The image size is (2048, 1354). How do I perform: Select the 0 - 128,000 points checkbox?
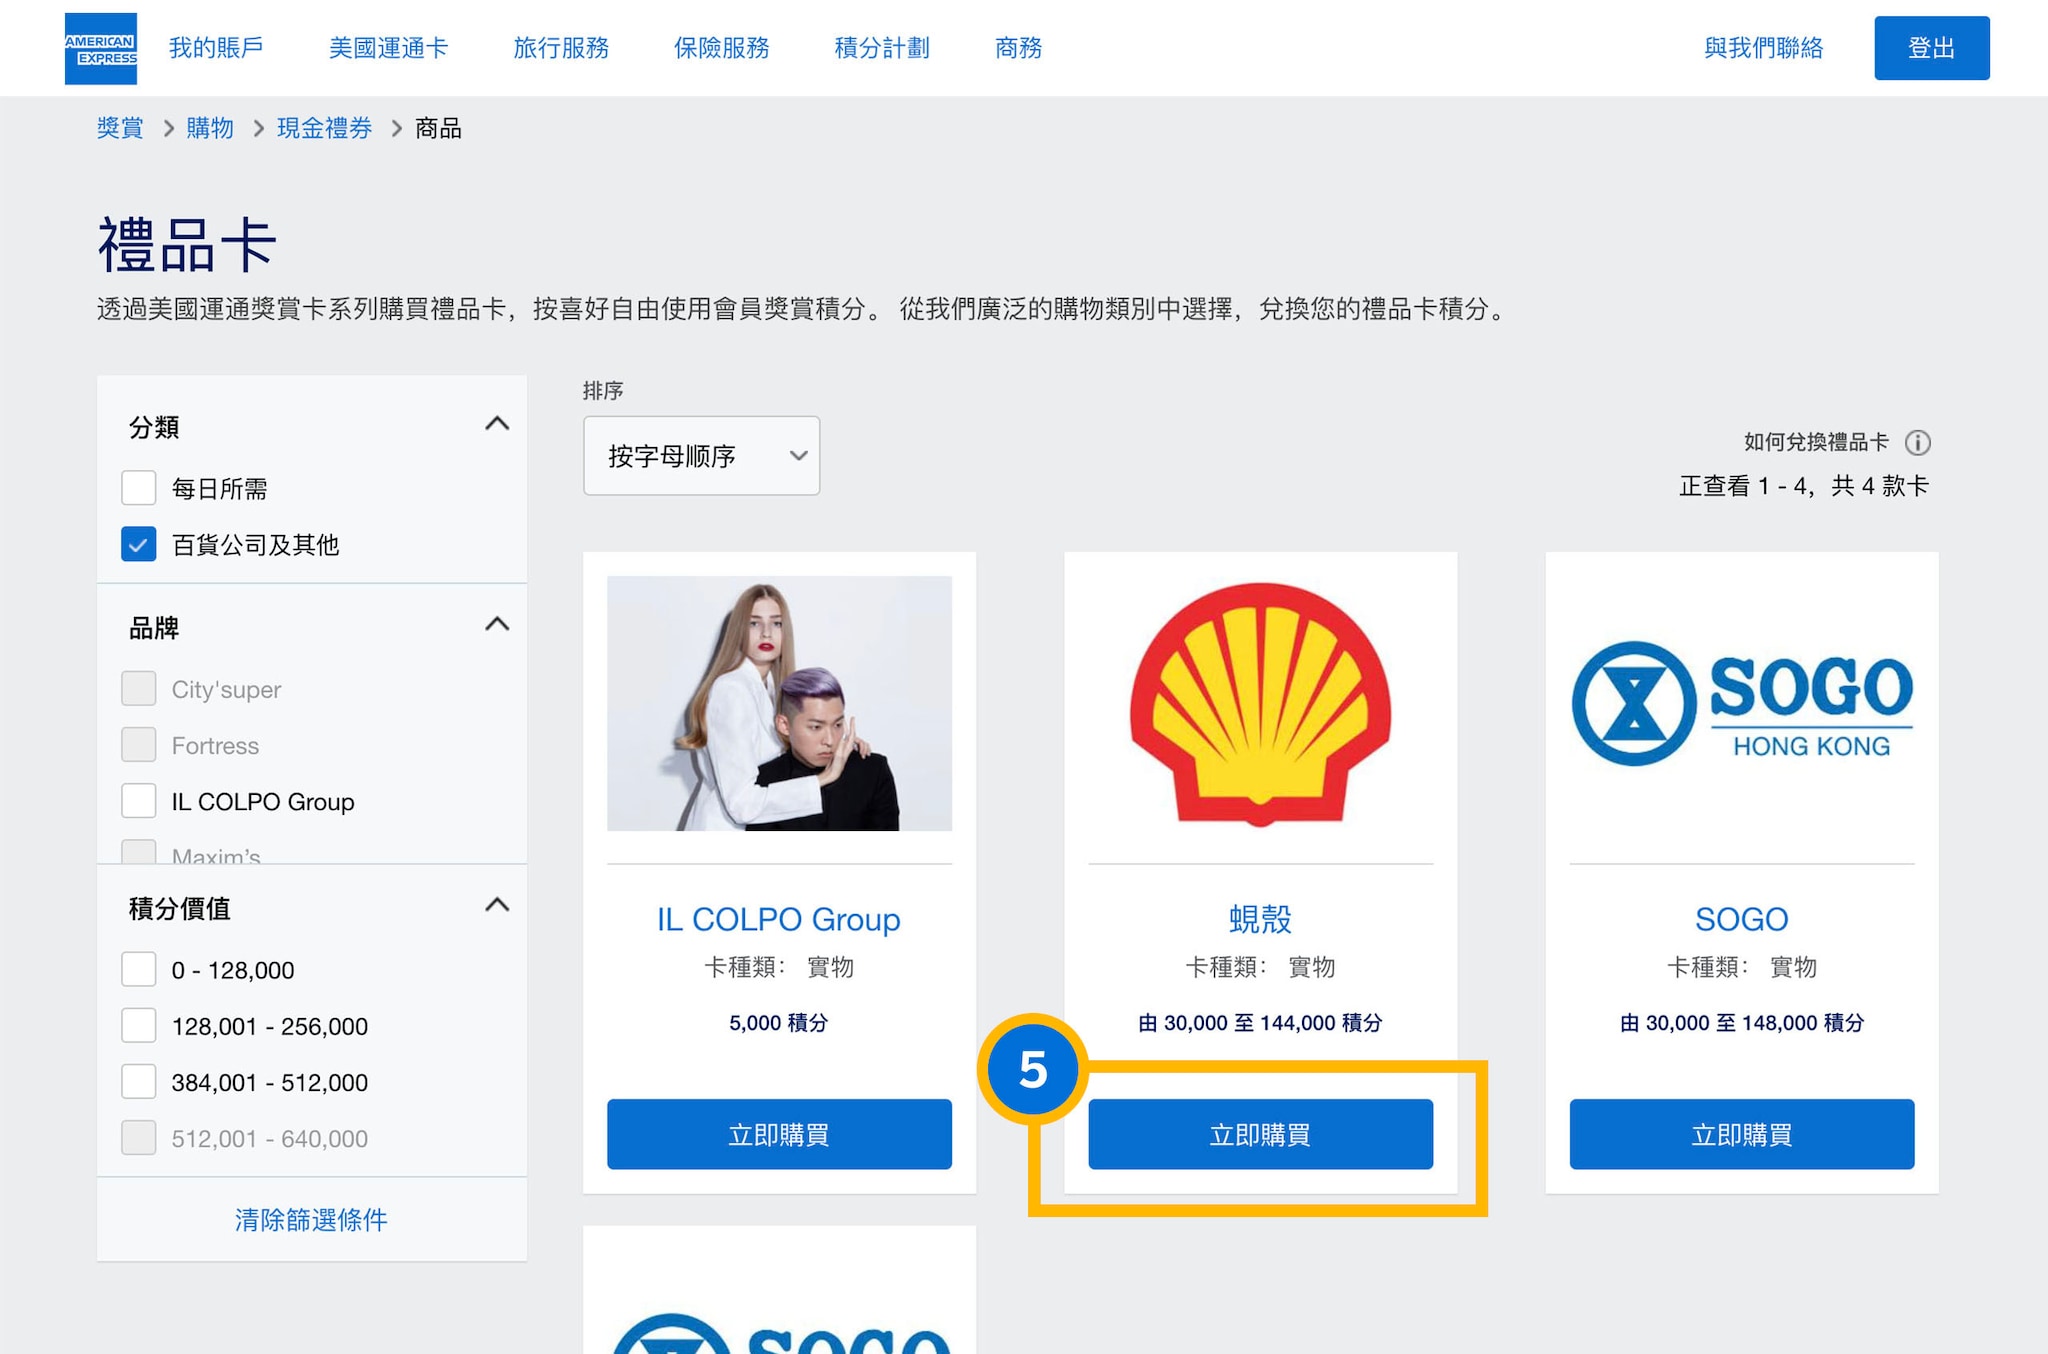click(x=139, y=969)
